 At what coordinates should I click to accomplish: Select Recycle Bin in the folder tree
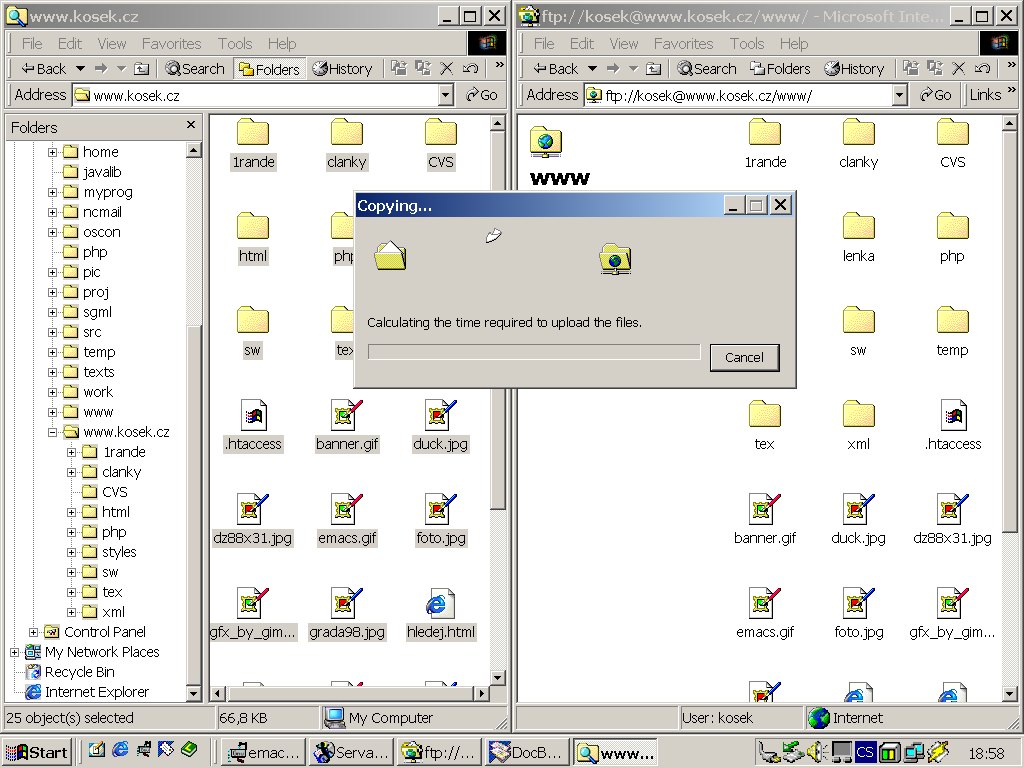[79, 672]
